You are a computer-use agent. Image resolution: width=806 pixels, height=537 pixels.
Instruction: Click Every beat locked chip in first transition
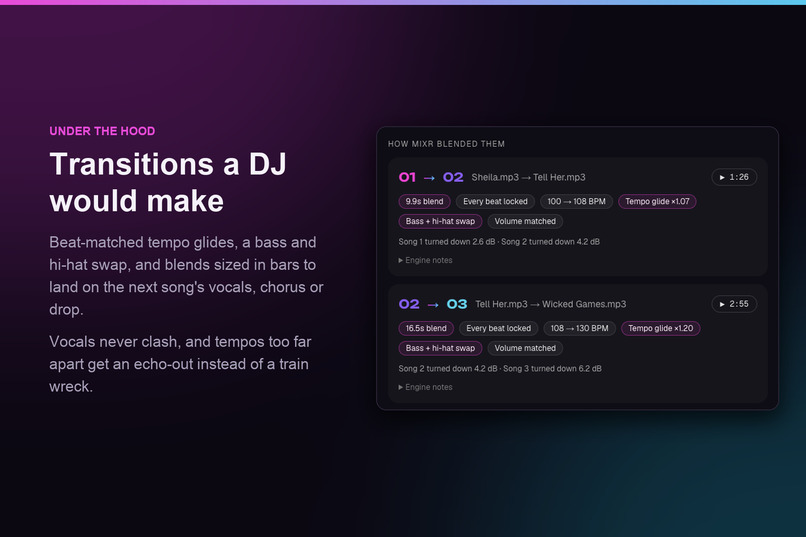(x=495, y=201)
